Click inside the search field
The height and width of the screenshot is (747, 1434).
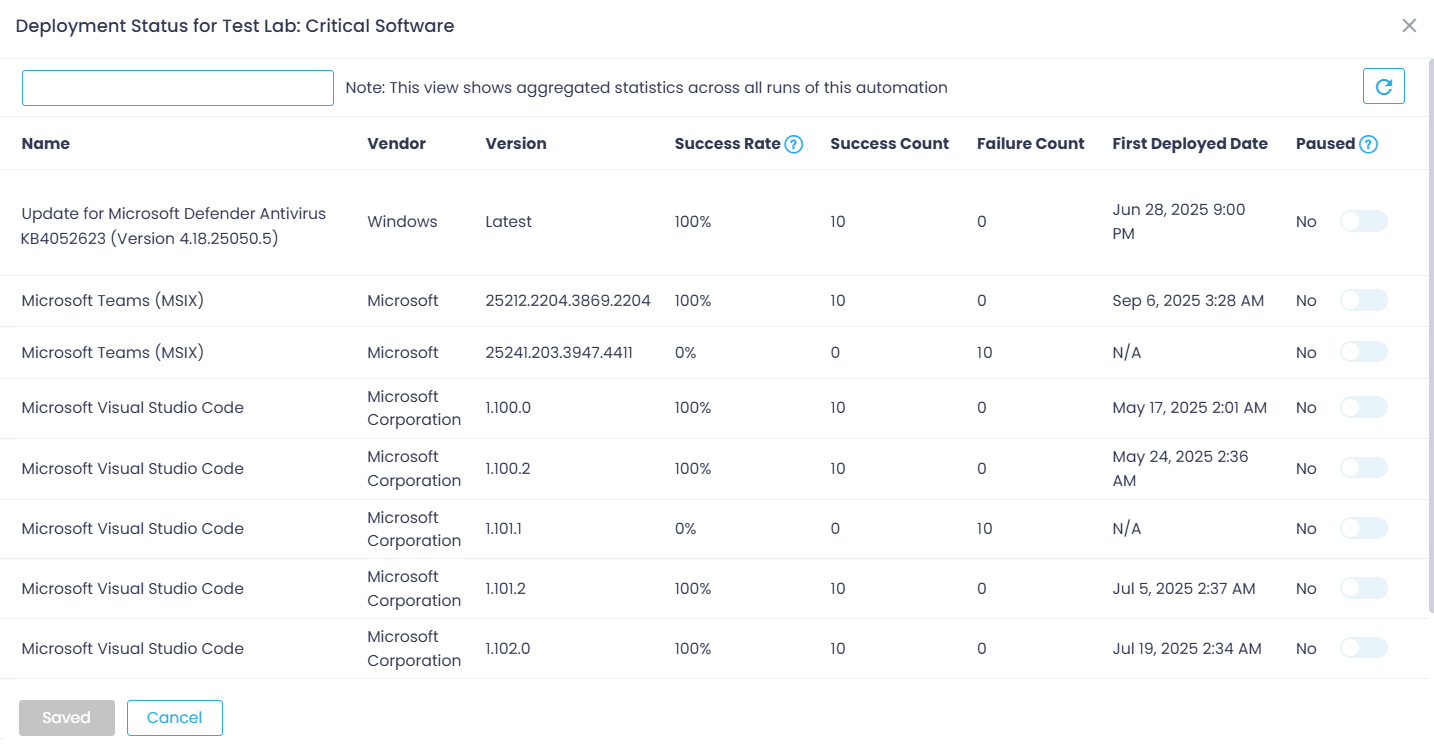tap(177, 87)
